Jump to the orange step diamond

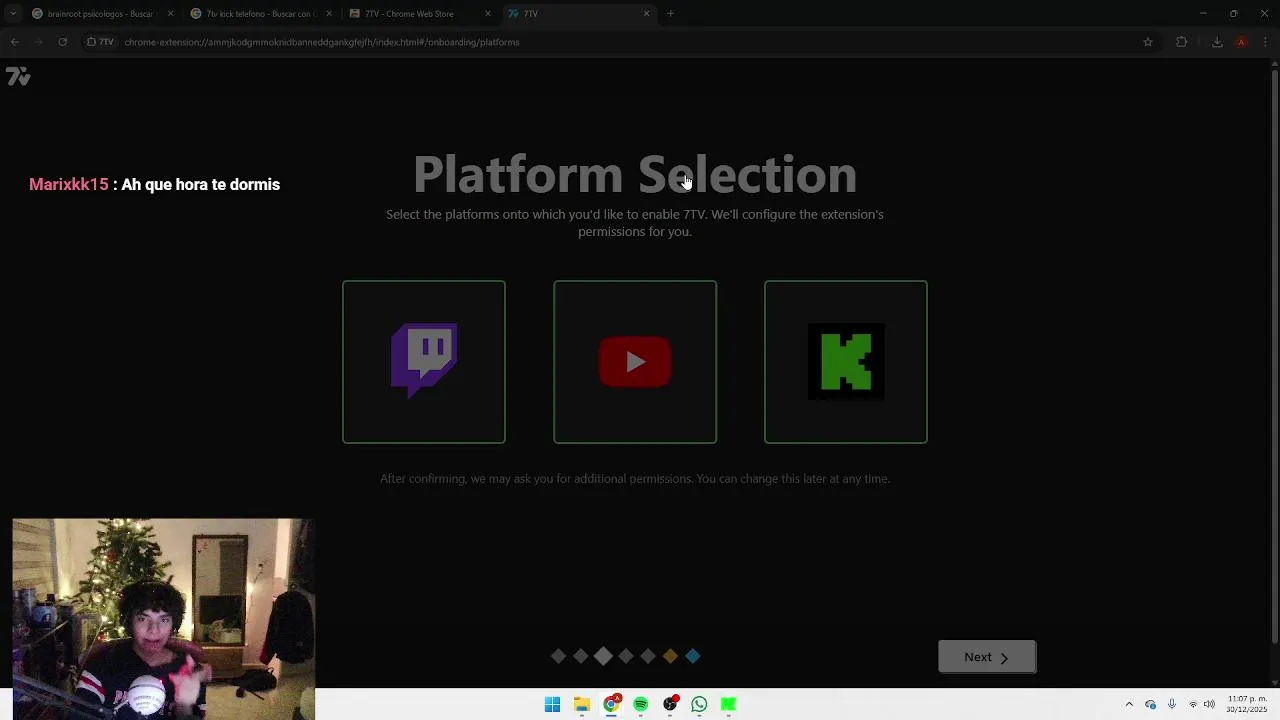point(670,656)
